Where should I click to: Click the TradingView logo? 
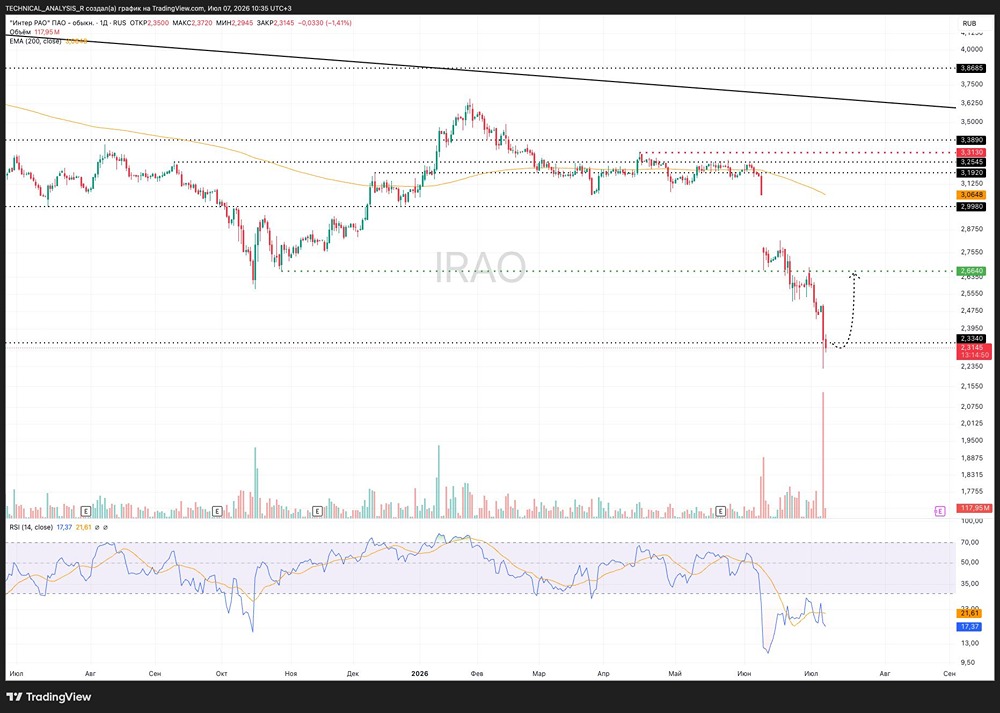click(48, 697)
